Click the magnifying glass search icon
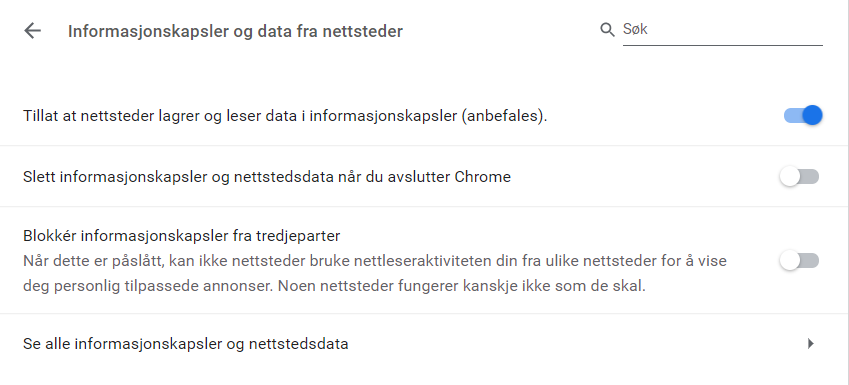This screenshot has height=385, width=849. (608, 29)
